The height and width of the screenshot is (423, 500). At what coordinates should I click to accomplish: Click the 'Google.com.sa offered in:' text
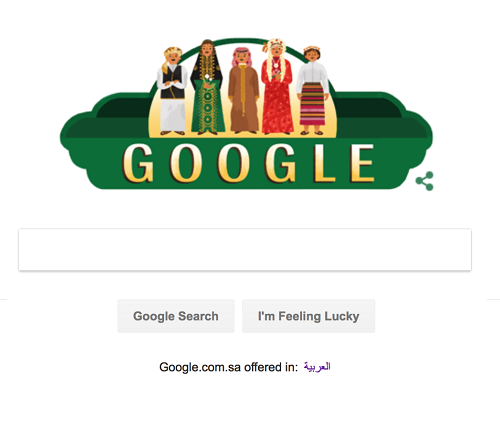pos(229,367)
